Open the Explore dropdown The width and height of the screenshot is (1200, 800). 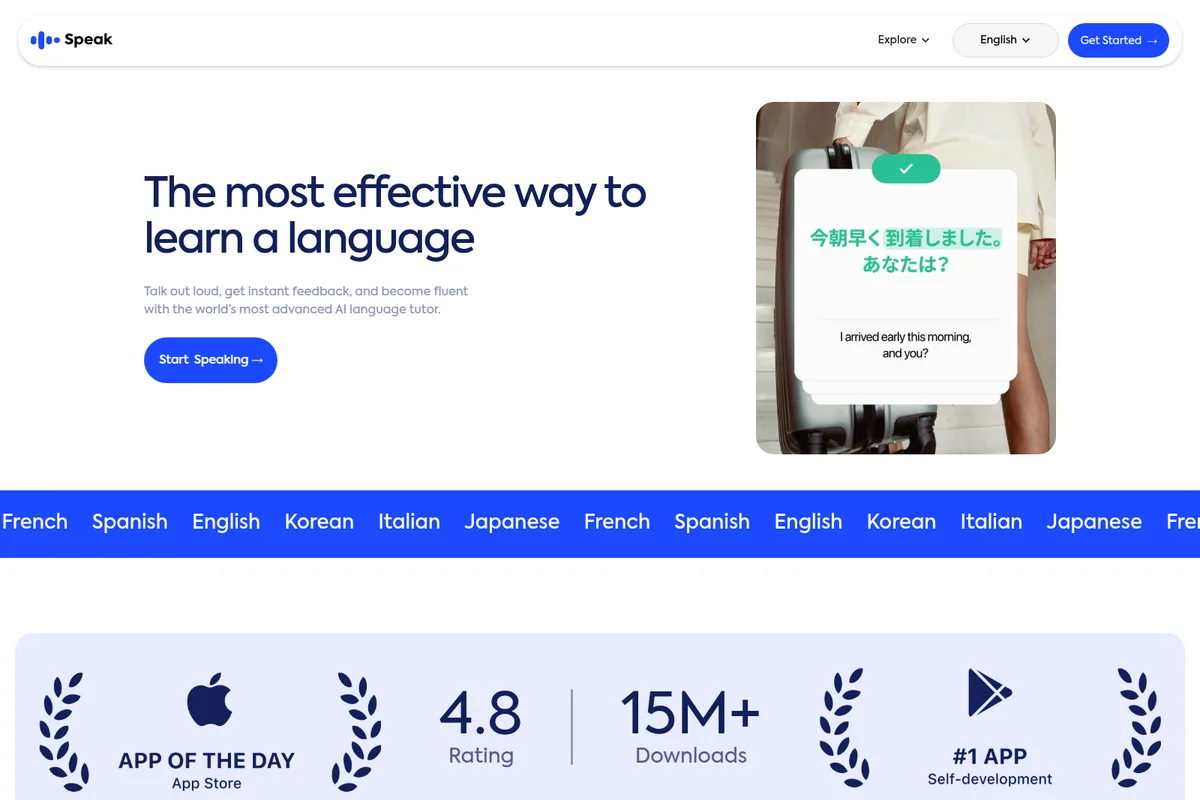click(x=896, y=39)
